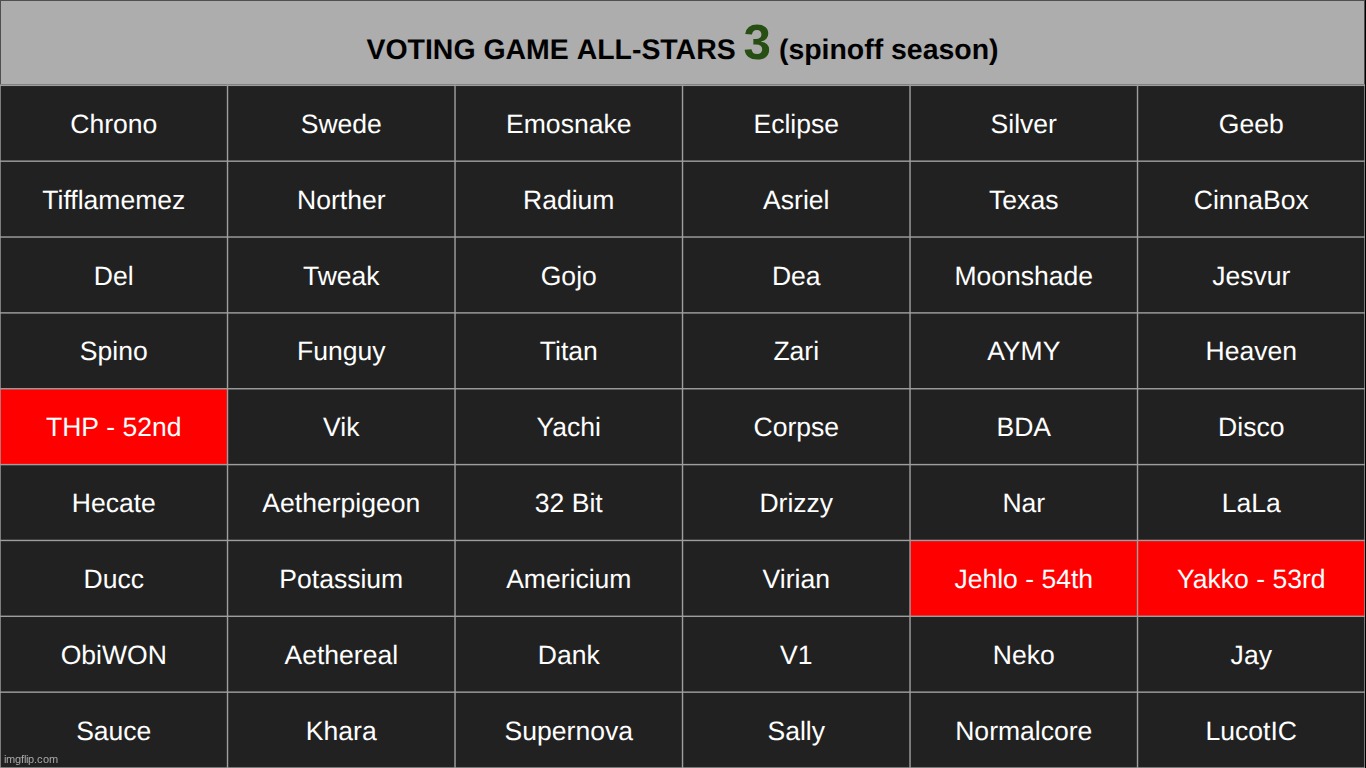
Task: Click the imgflip.com watermark
Action: coord(31,759)
